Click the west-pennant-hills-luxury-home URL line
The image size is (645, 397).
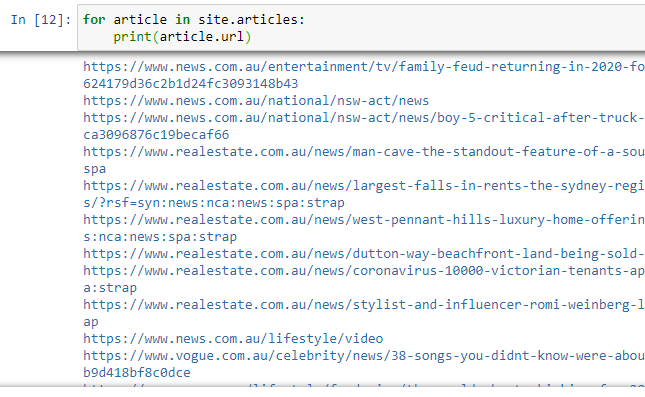364,220
